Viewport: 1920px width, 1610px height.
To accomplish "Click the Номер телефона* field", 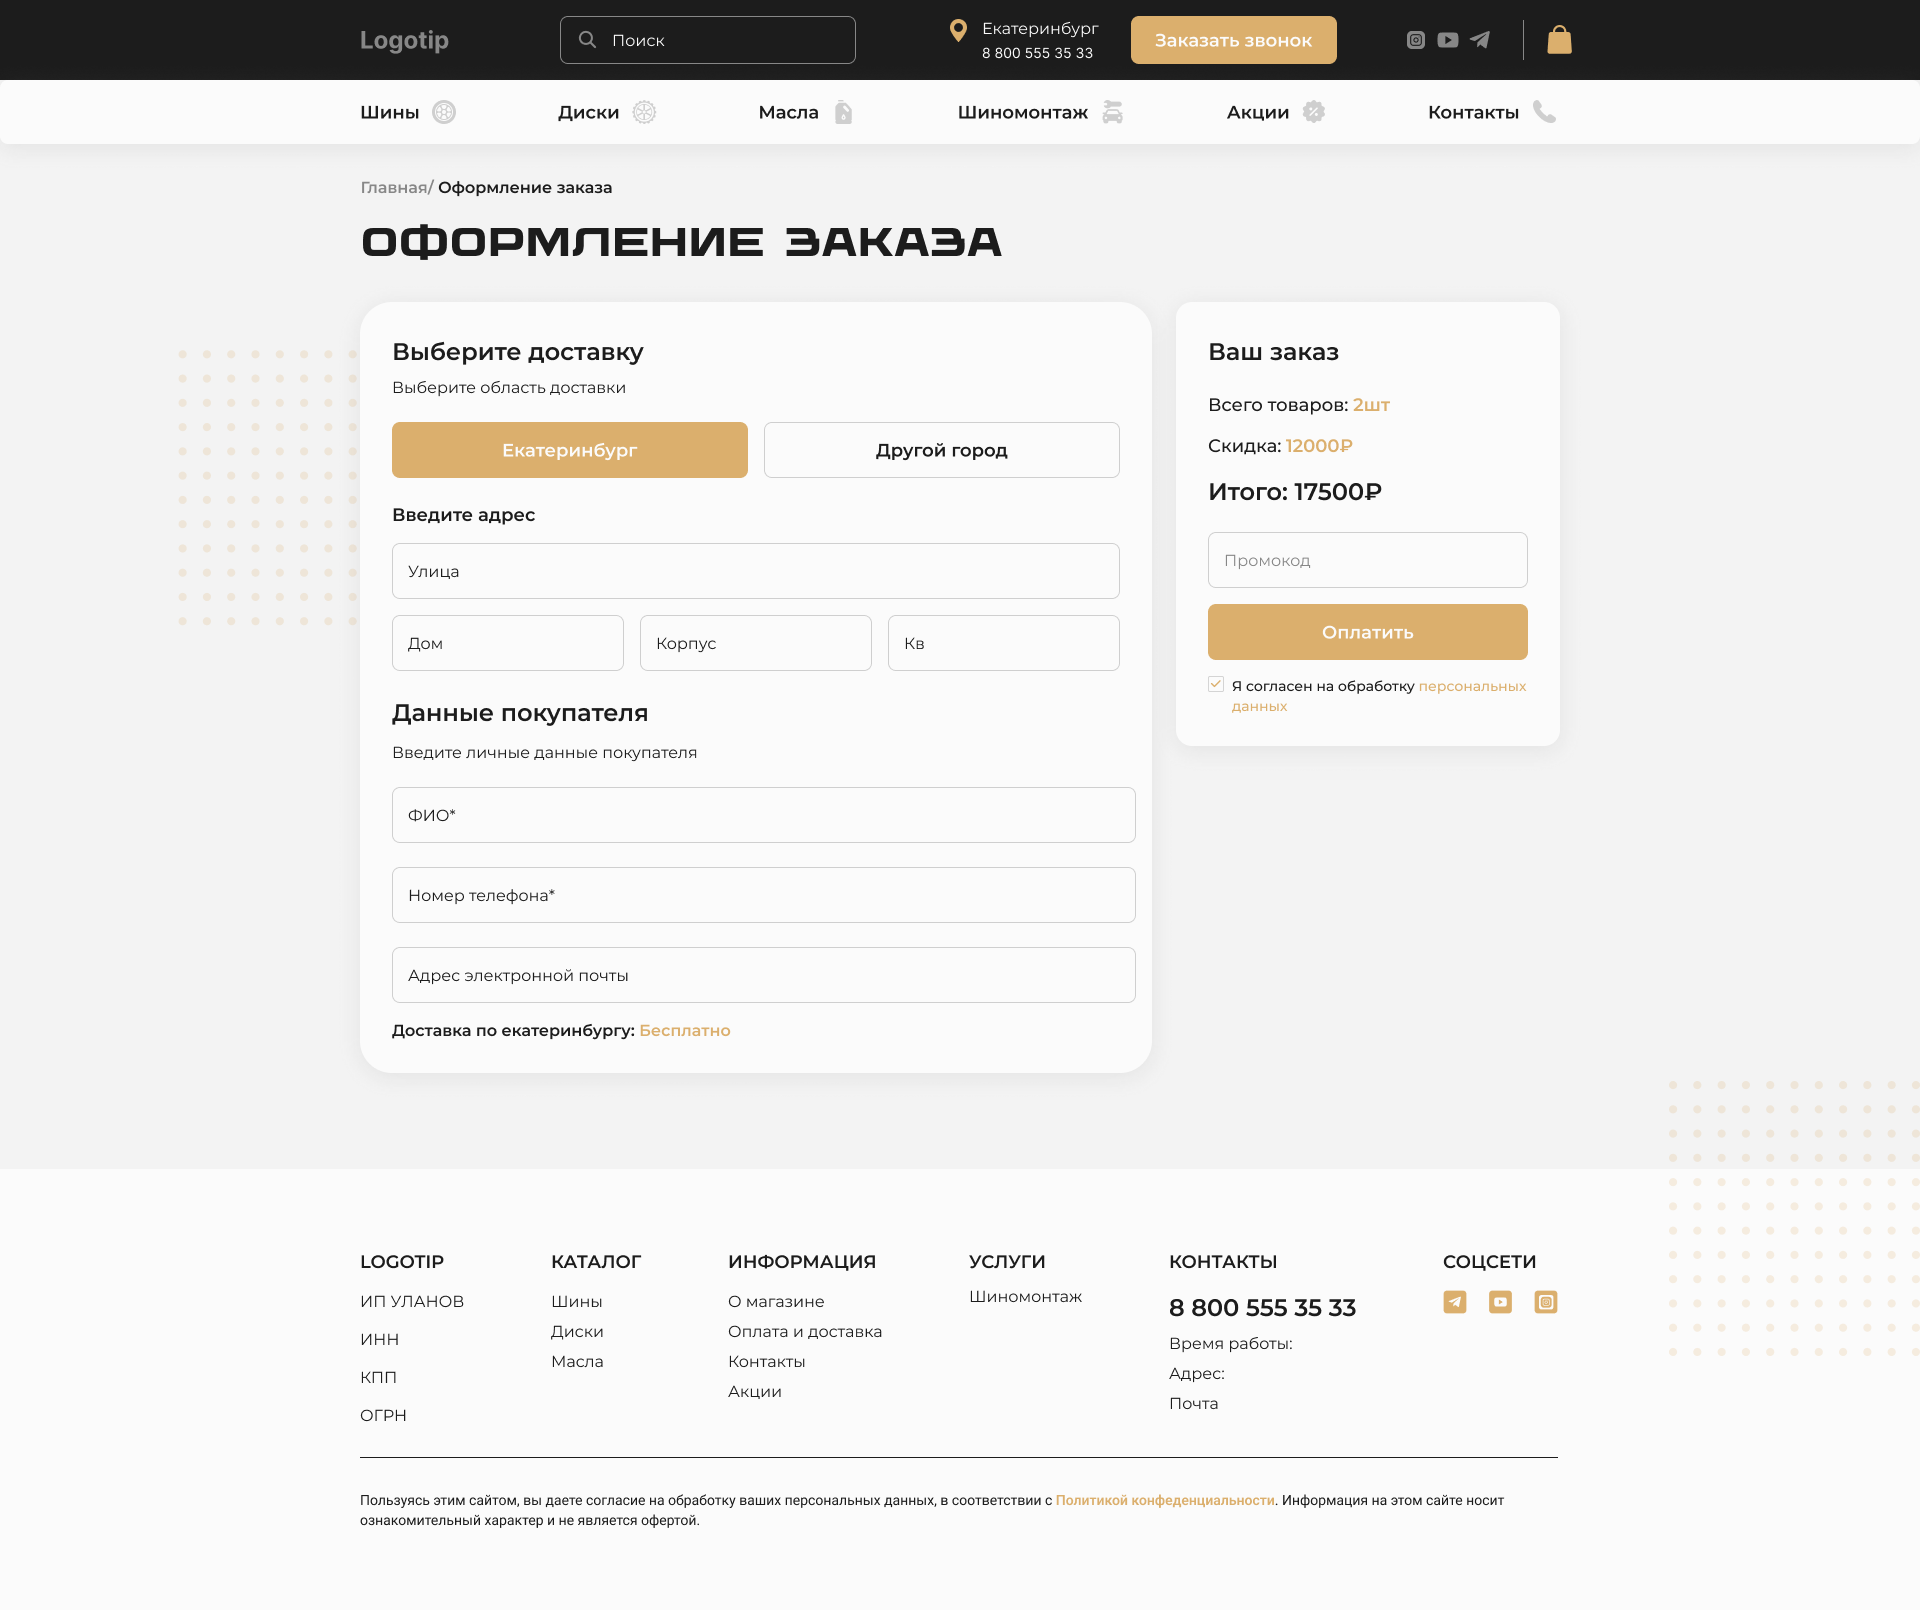I will (764, 895).
